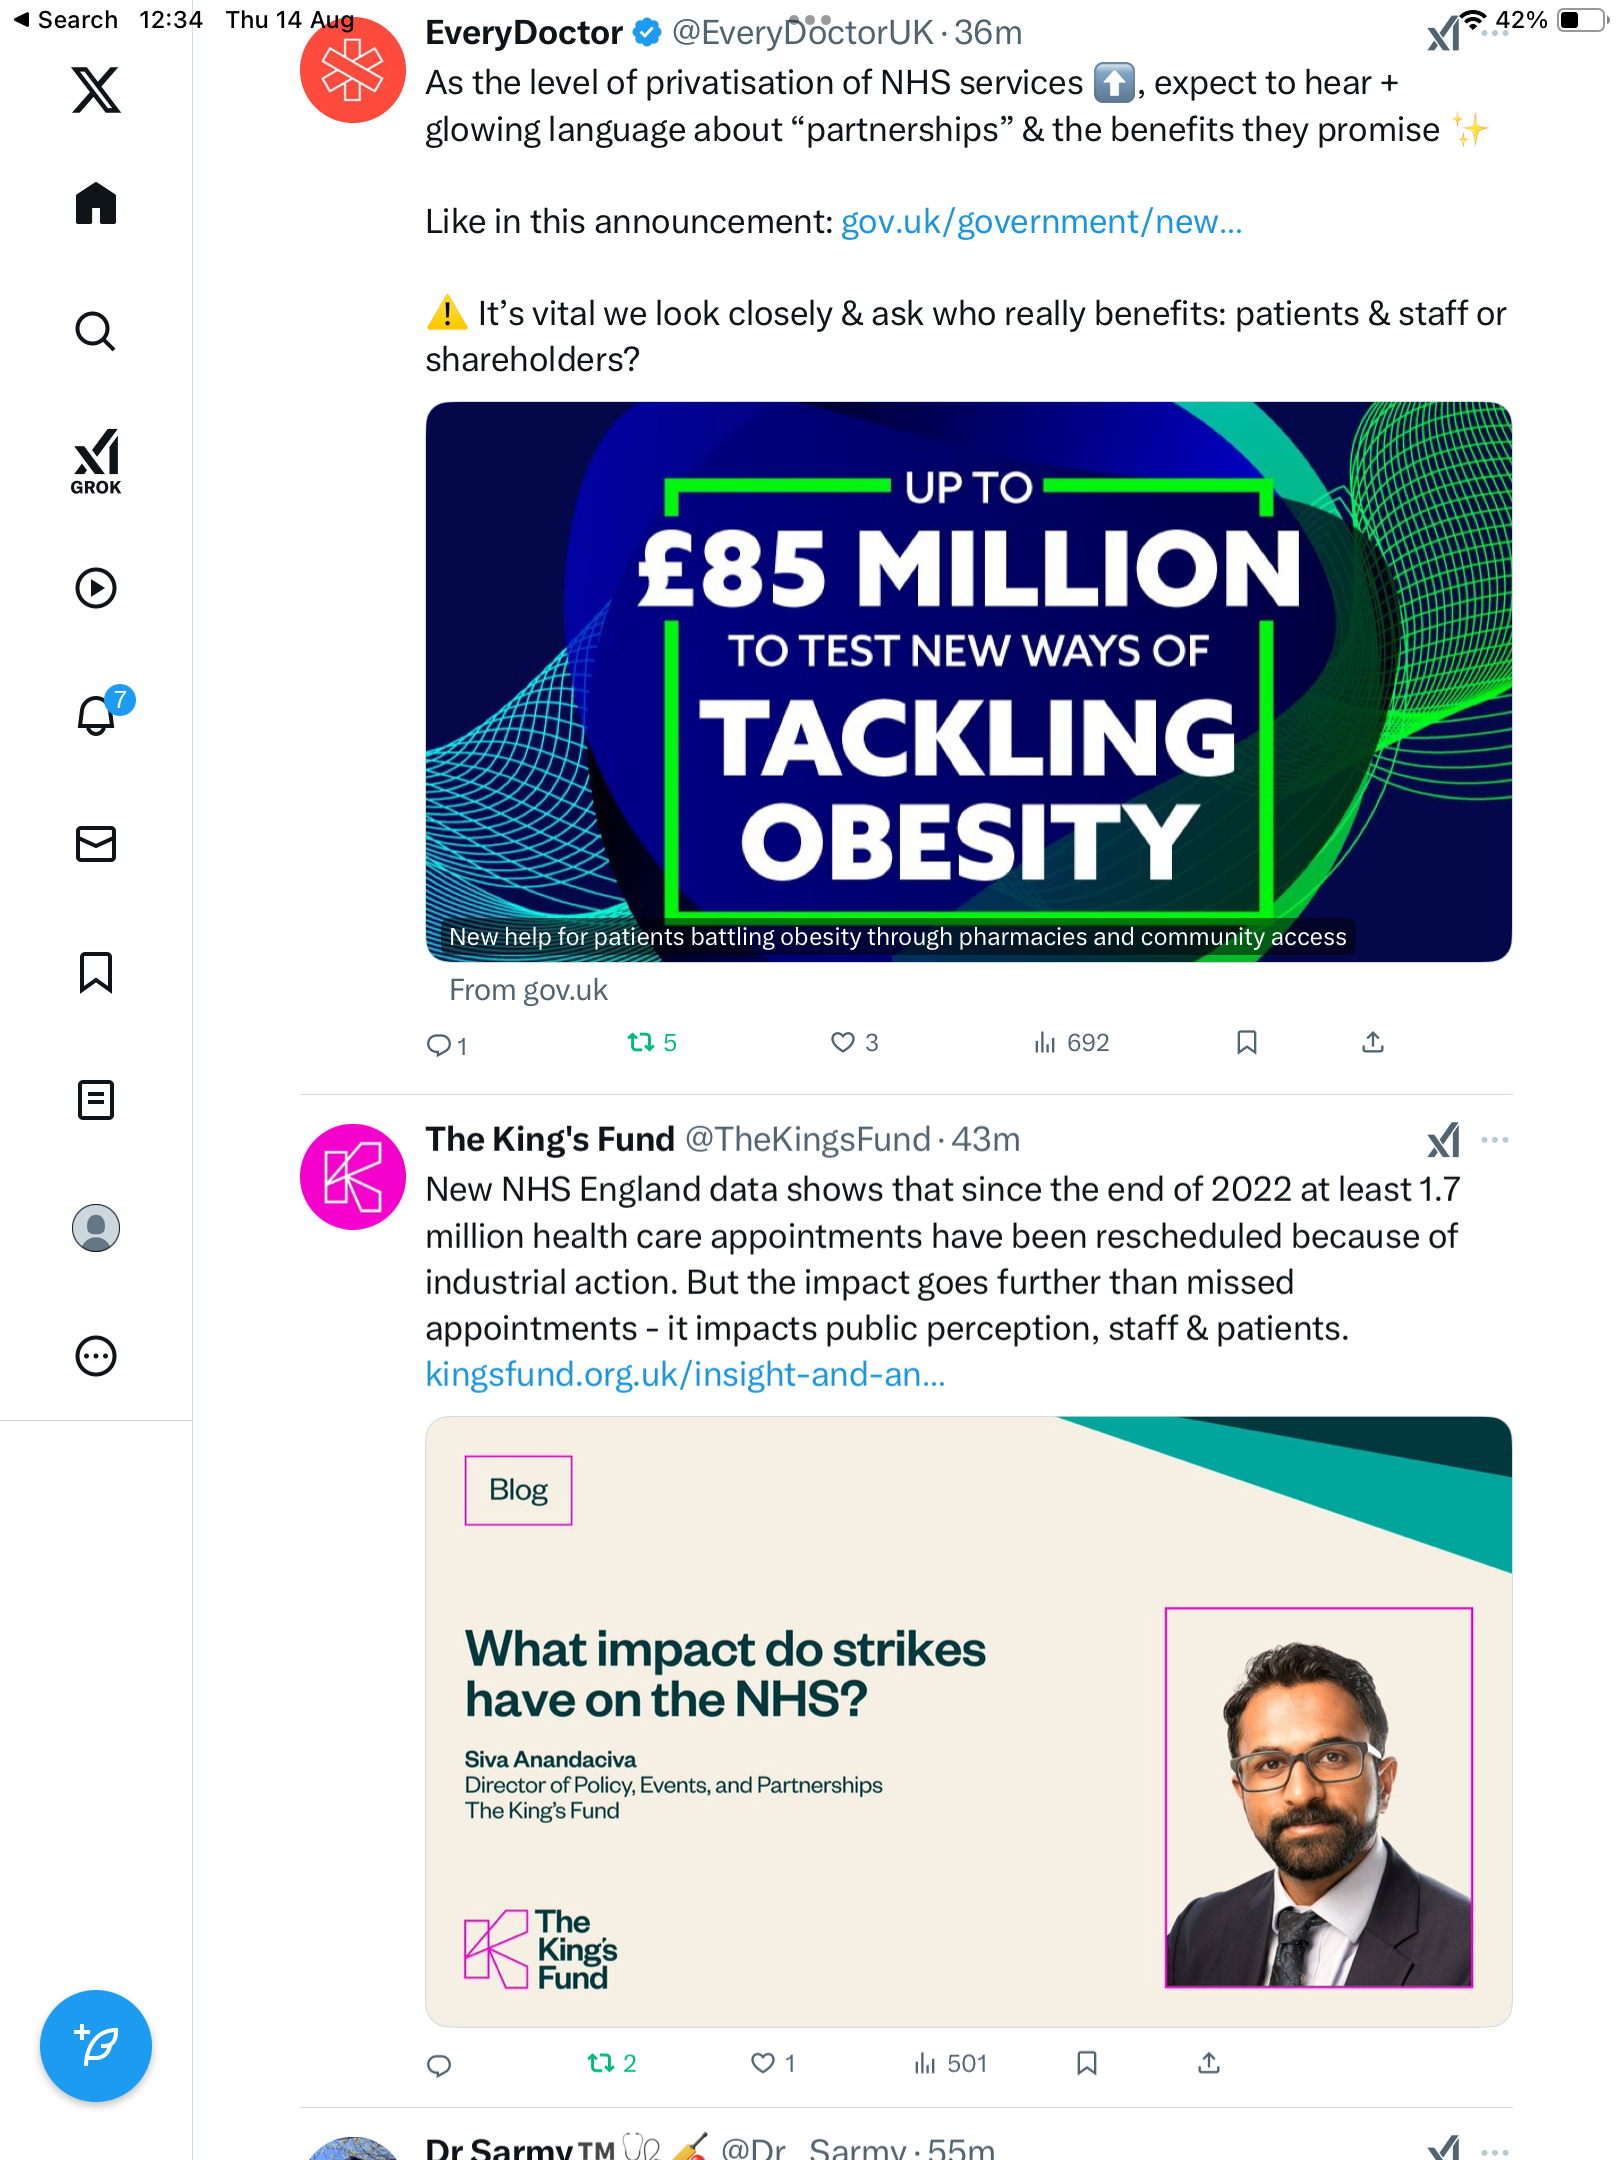Viewport: 1620px width, 2160px height.
Task: Open share menu for King's Fund post
Action: (1209, 2063)
